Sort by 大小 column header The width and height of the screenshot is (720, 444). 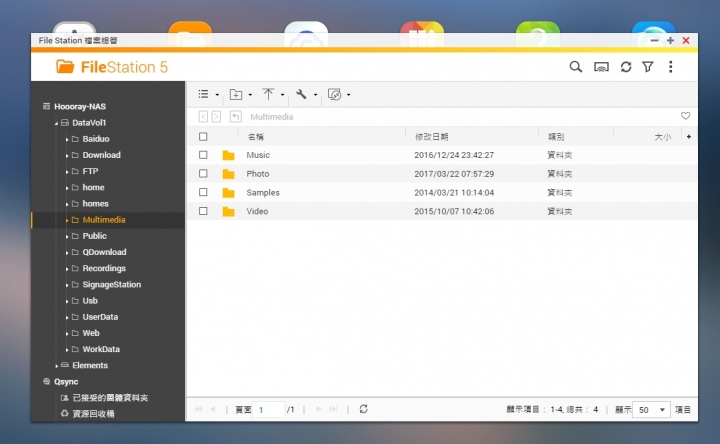[x=663, y=137]
